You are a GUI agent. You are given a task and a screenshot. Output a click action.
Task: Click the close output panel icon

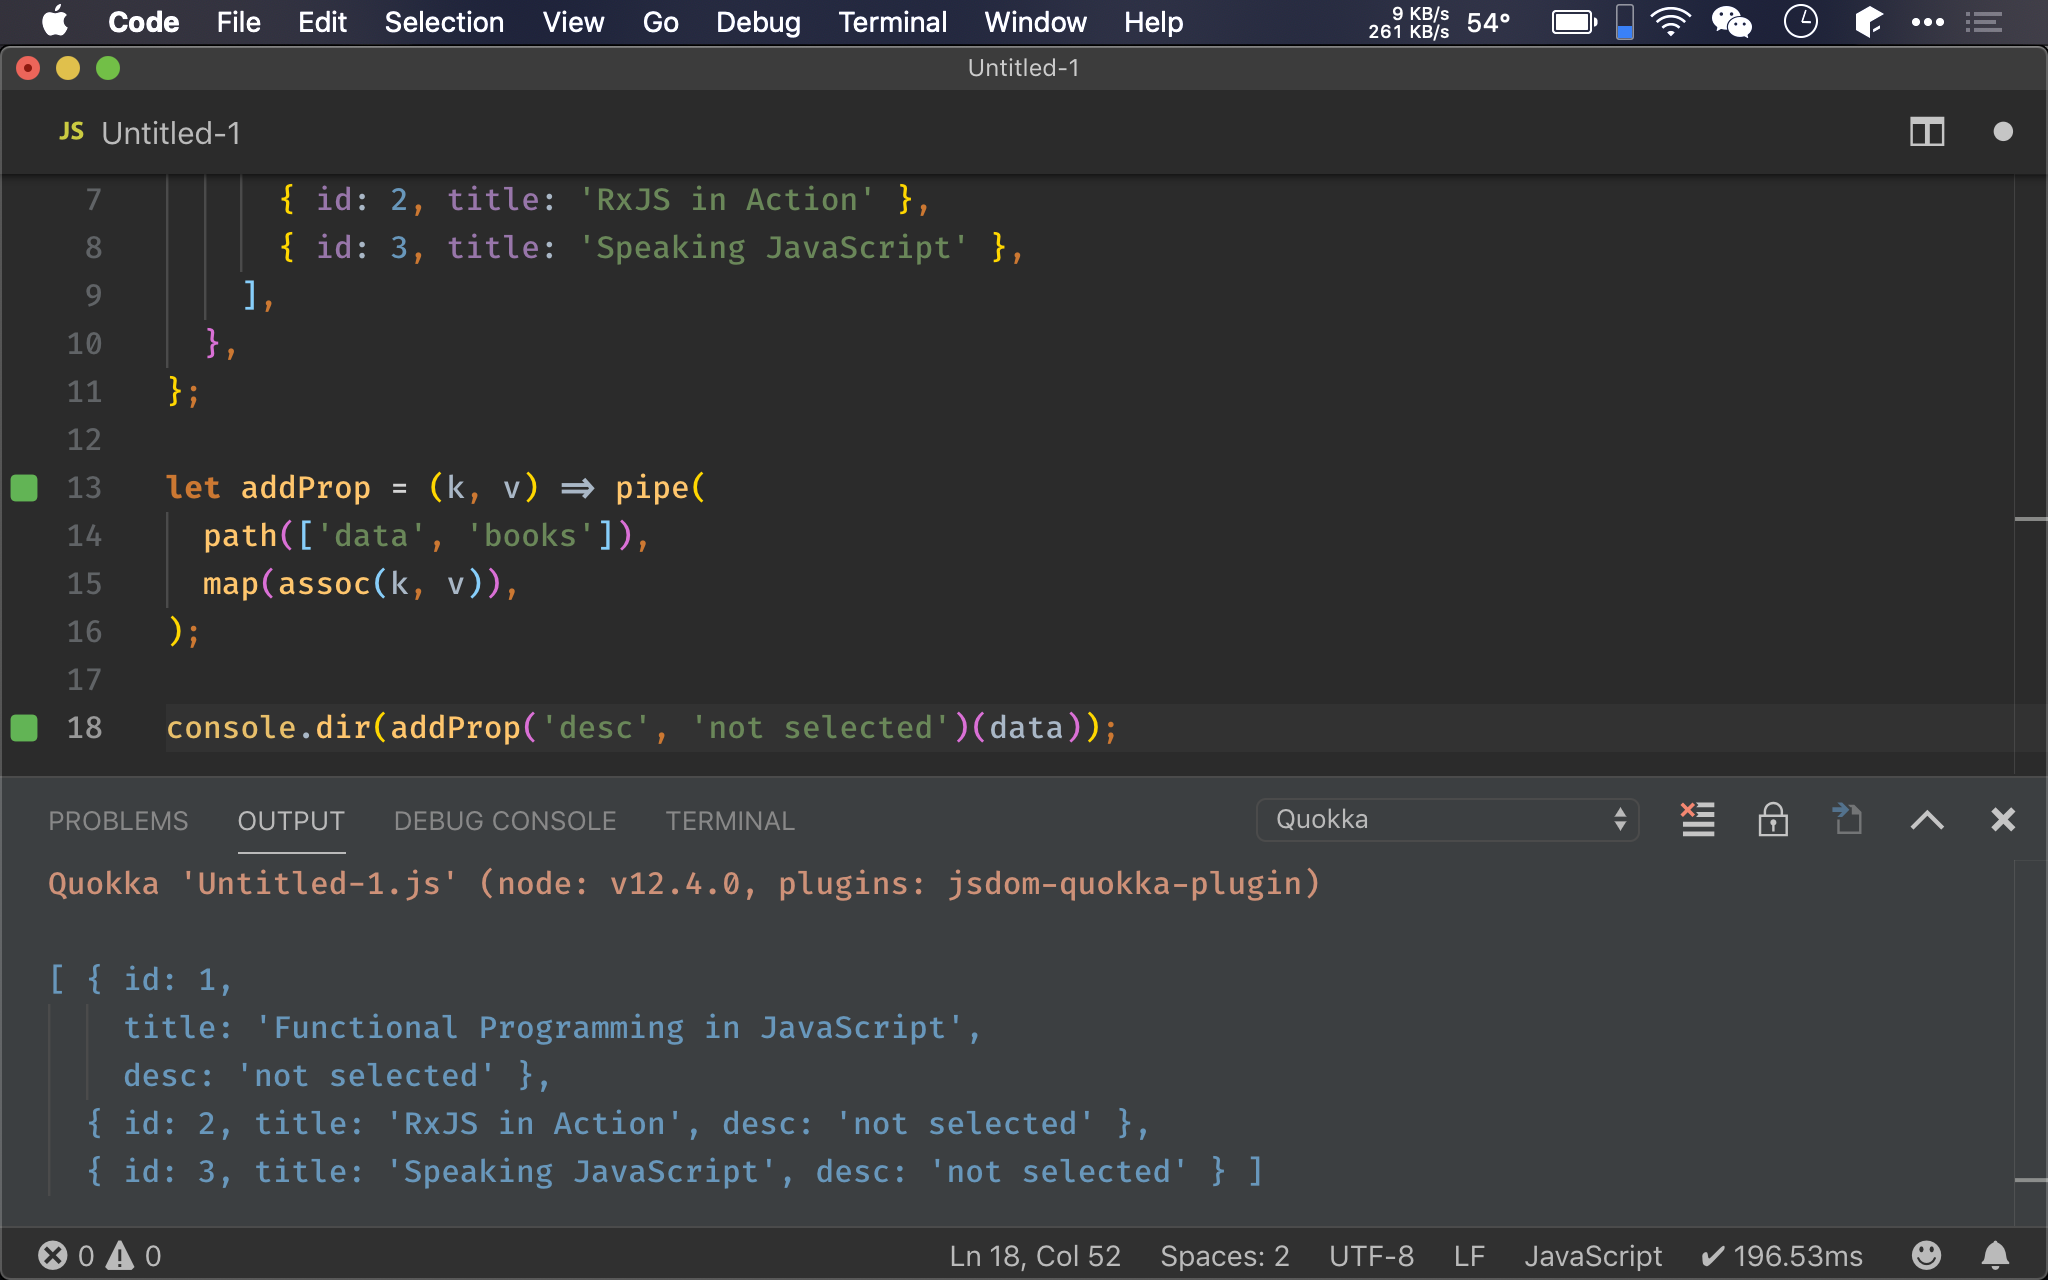point(2002,818)
